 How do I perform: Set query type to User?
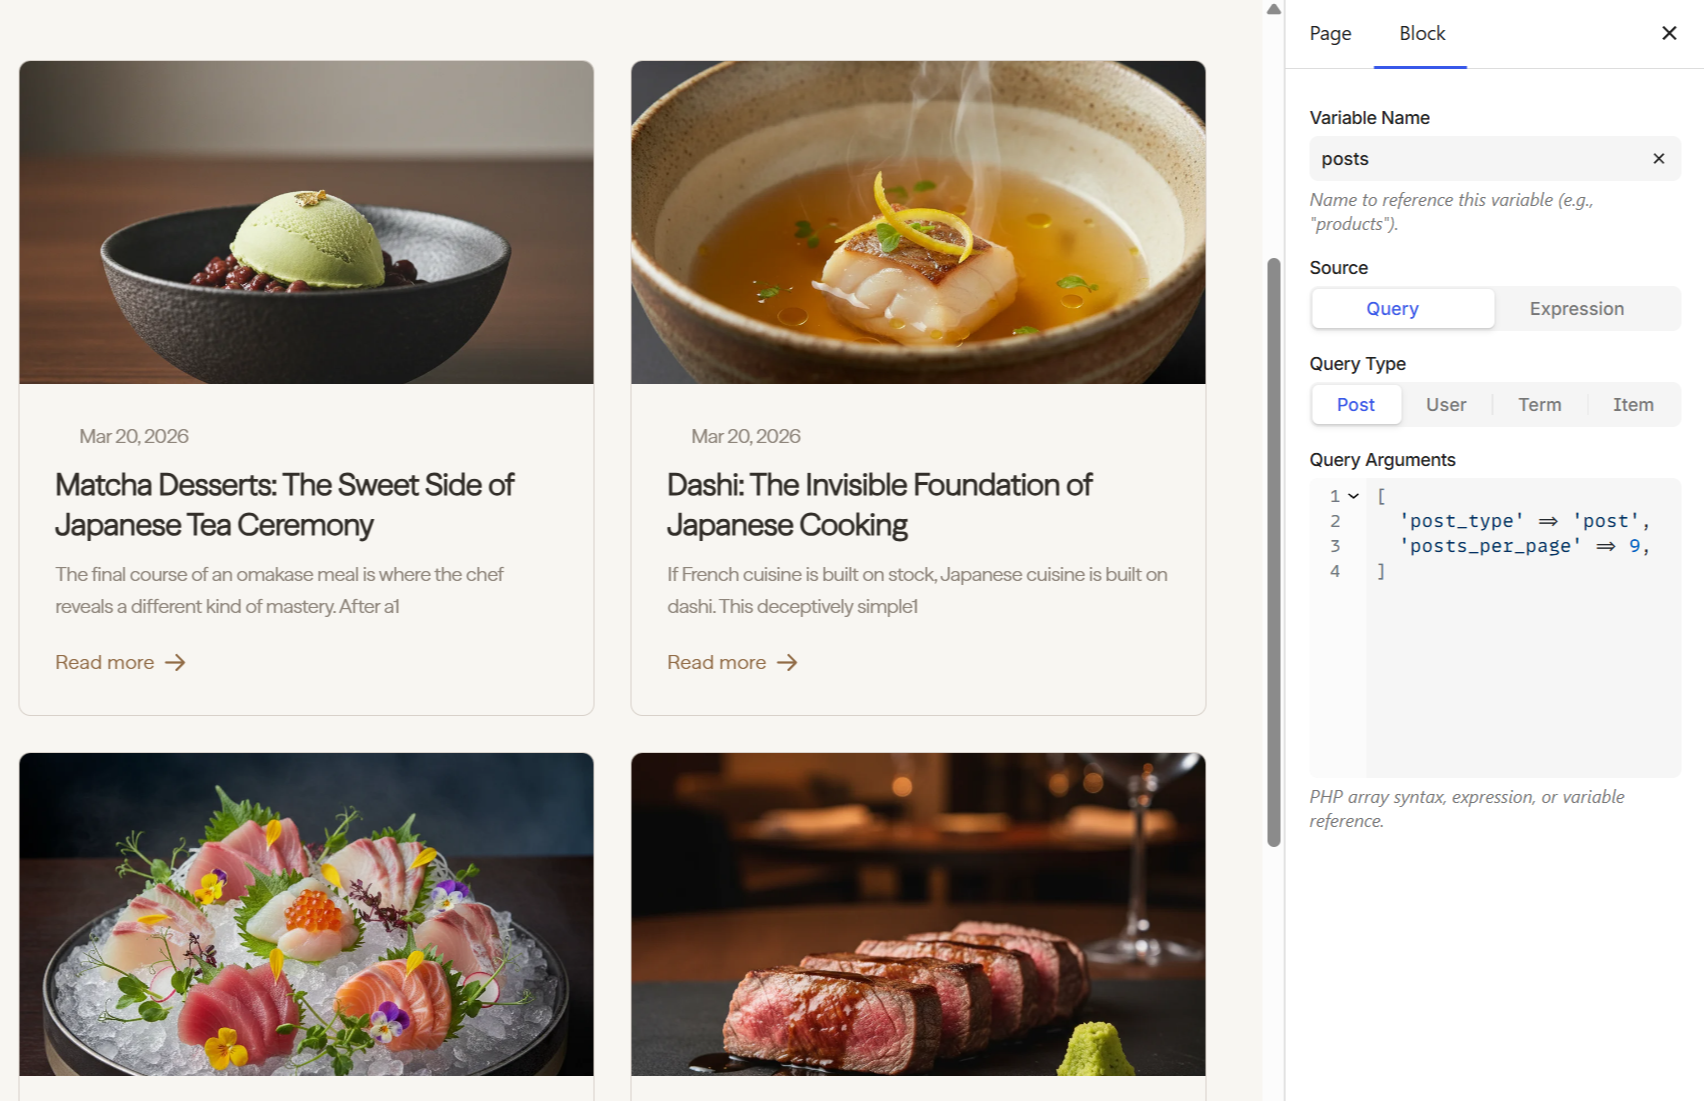[1445, 405]
